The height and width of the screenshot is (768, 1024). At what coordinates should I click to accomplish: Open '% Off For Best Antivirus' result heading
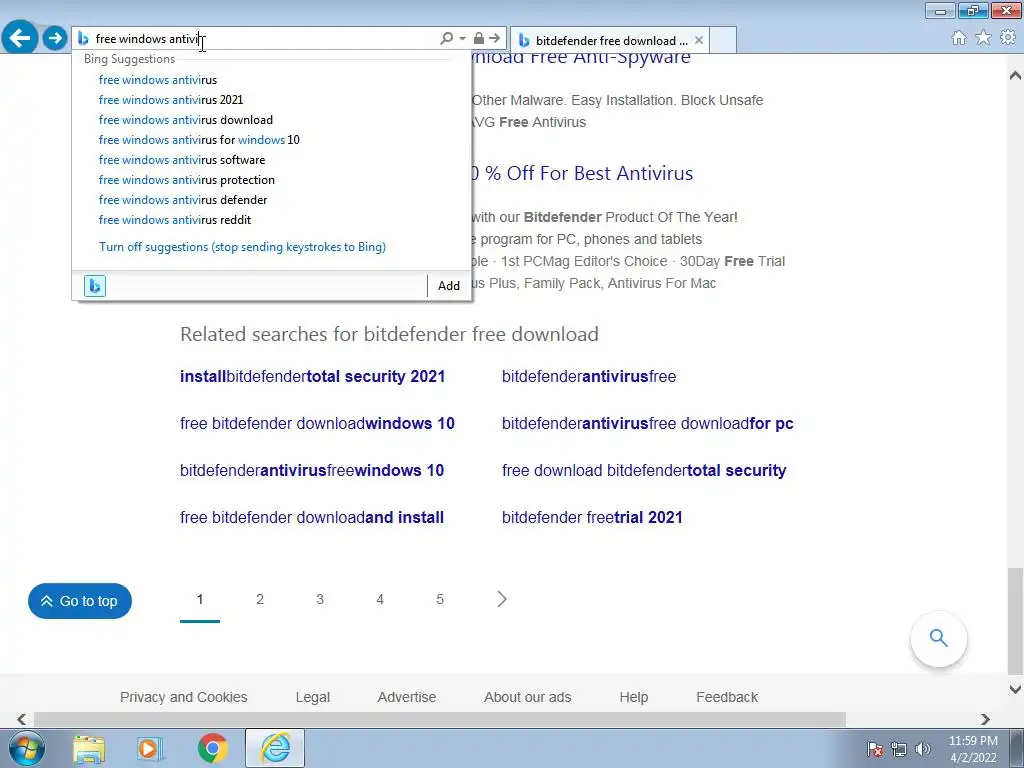(x=581, y=173)
